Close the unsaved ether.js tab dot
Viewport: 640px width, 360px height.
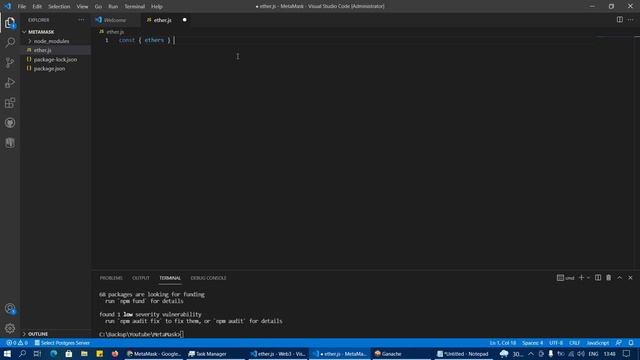pyautogui.click(x=184, y=20)
